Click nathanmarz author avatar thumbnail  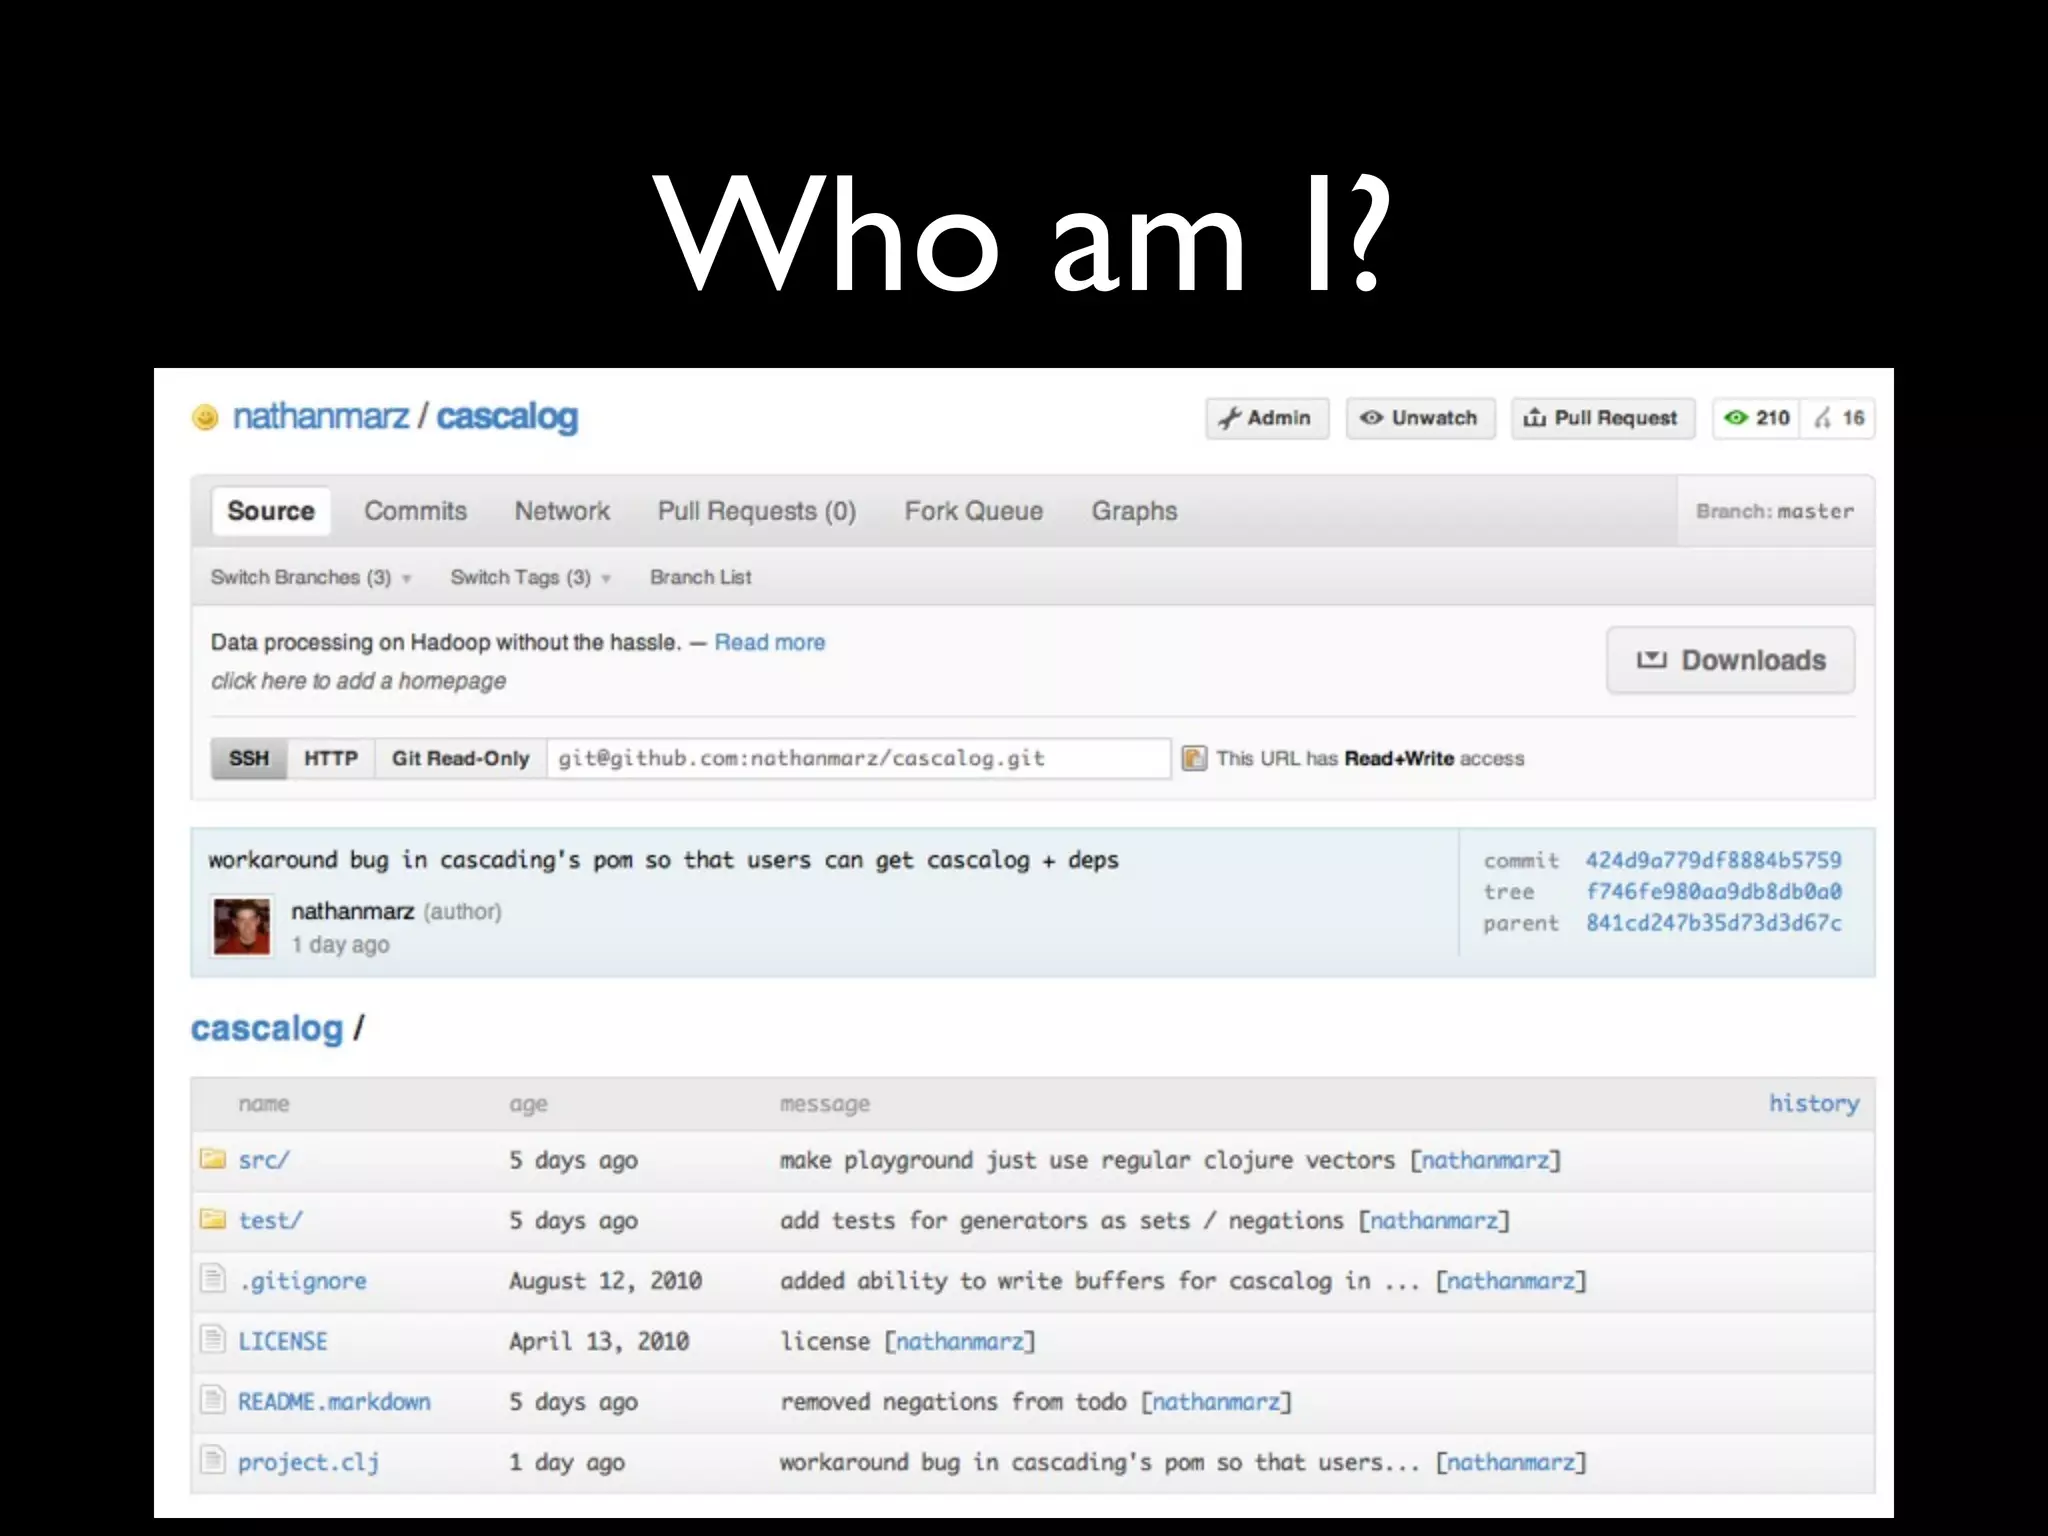(241, 926)
